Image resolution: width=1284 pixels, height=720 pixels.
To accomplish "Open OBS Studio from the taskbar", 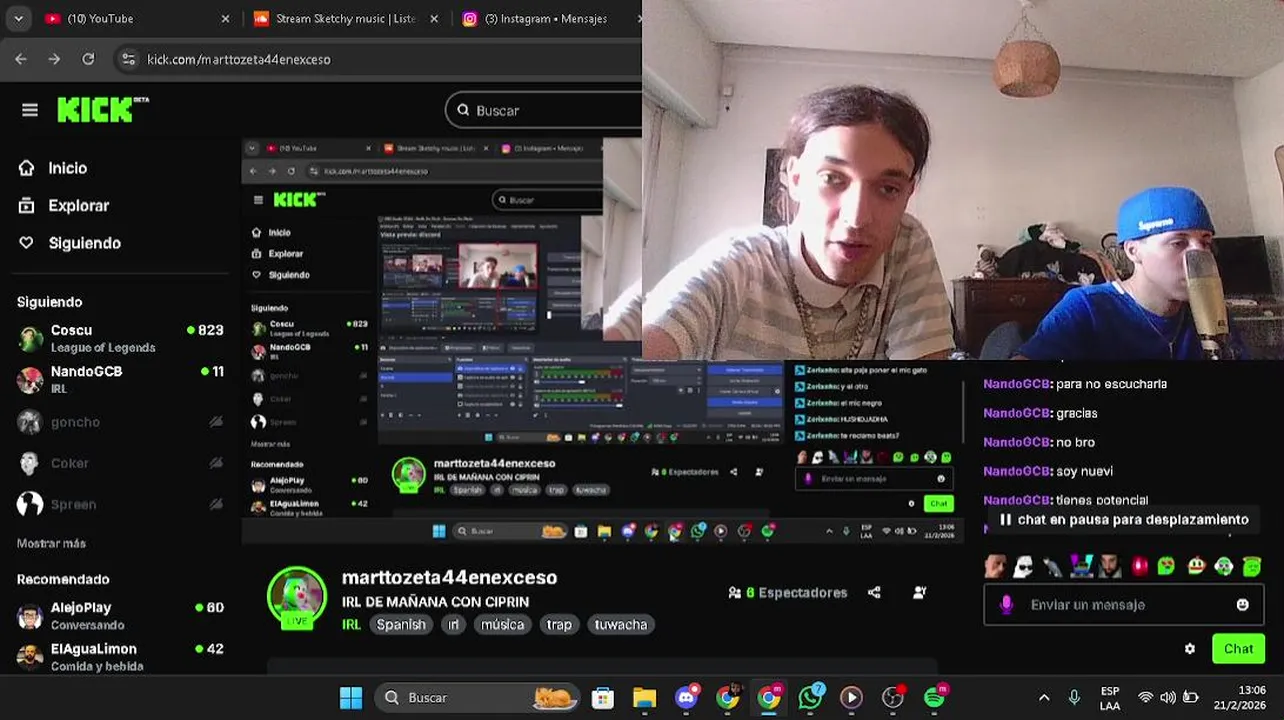I will pos(893,697).
